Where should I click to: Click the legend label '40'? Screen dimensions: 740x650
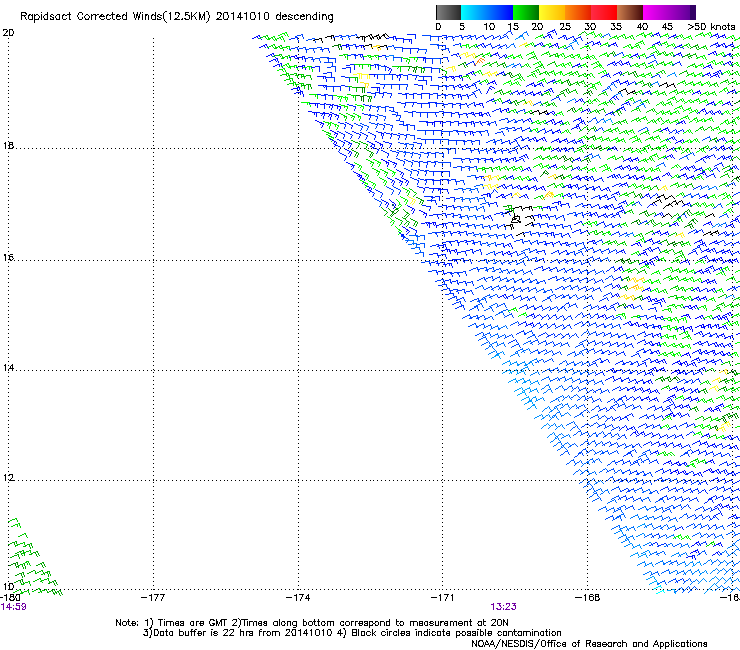(642, 27)
